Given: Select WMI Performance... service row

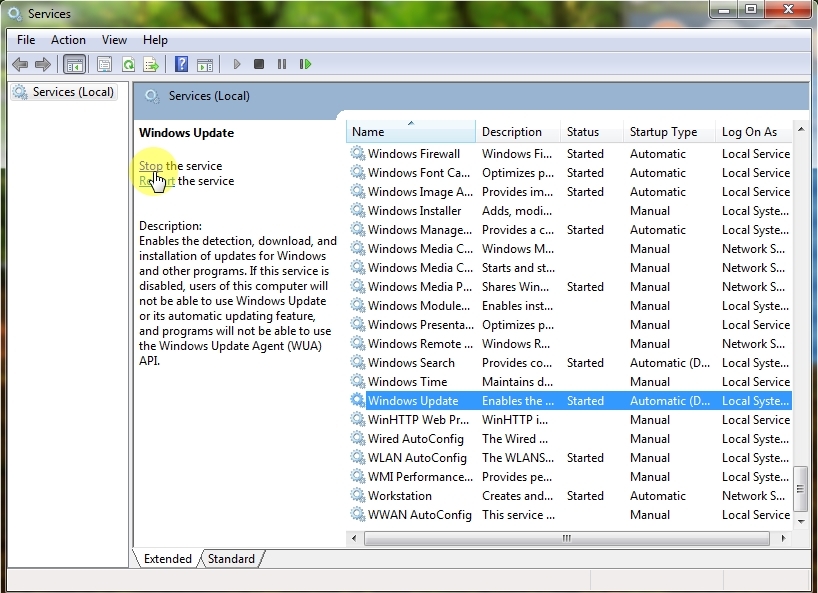Looking at the screenshot, I should click(x=570, y=476).
